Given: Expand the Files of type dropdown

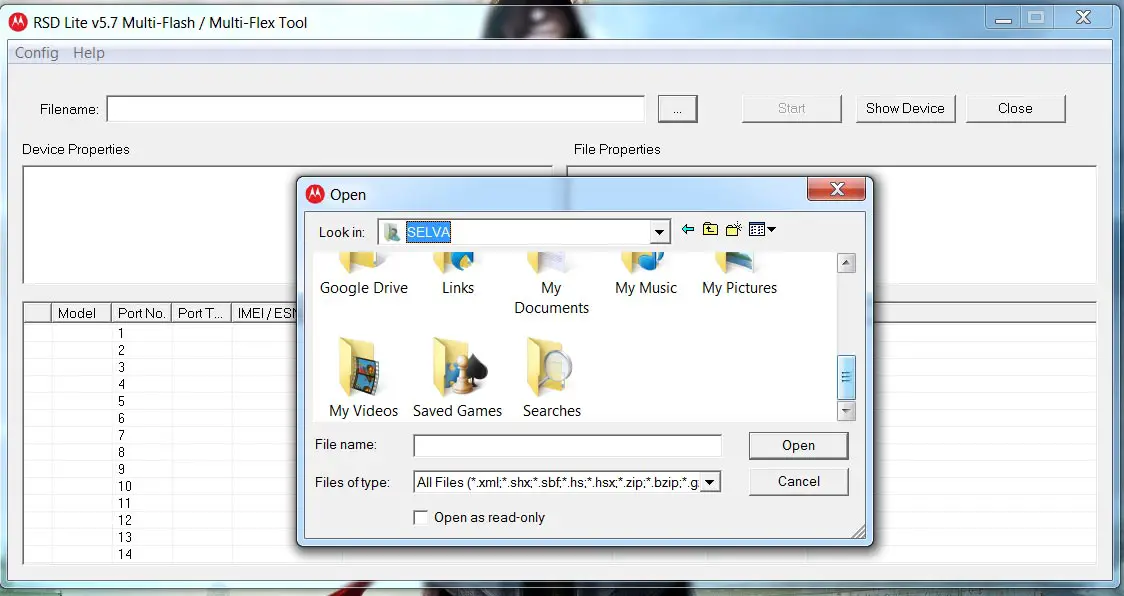Looking at the screenshot, I should 710,482.
